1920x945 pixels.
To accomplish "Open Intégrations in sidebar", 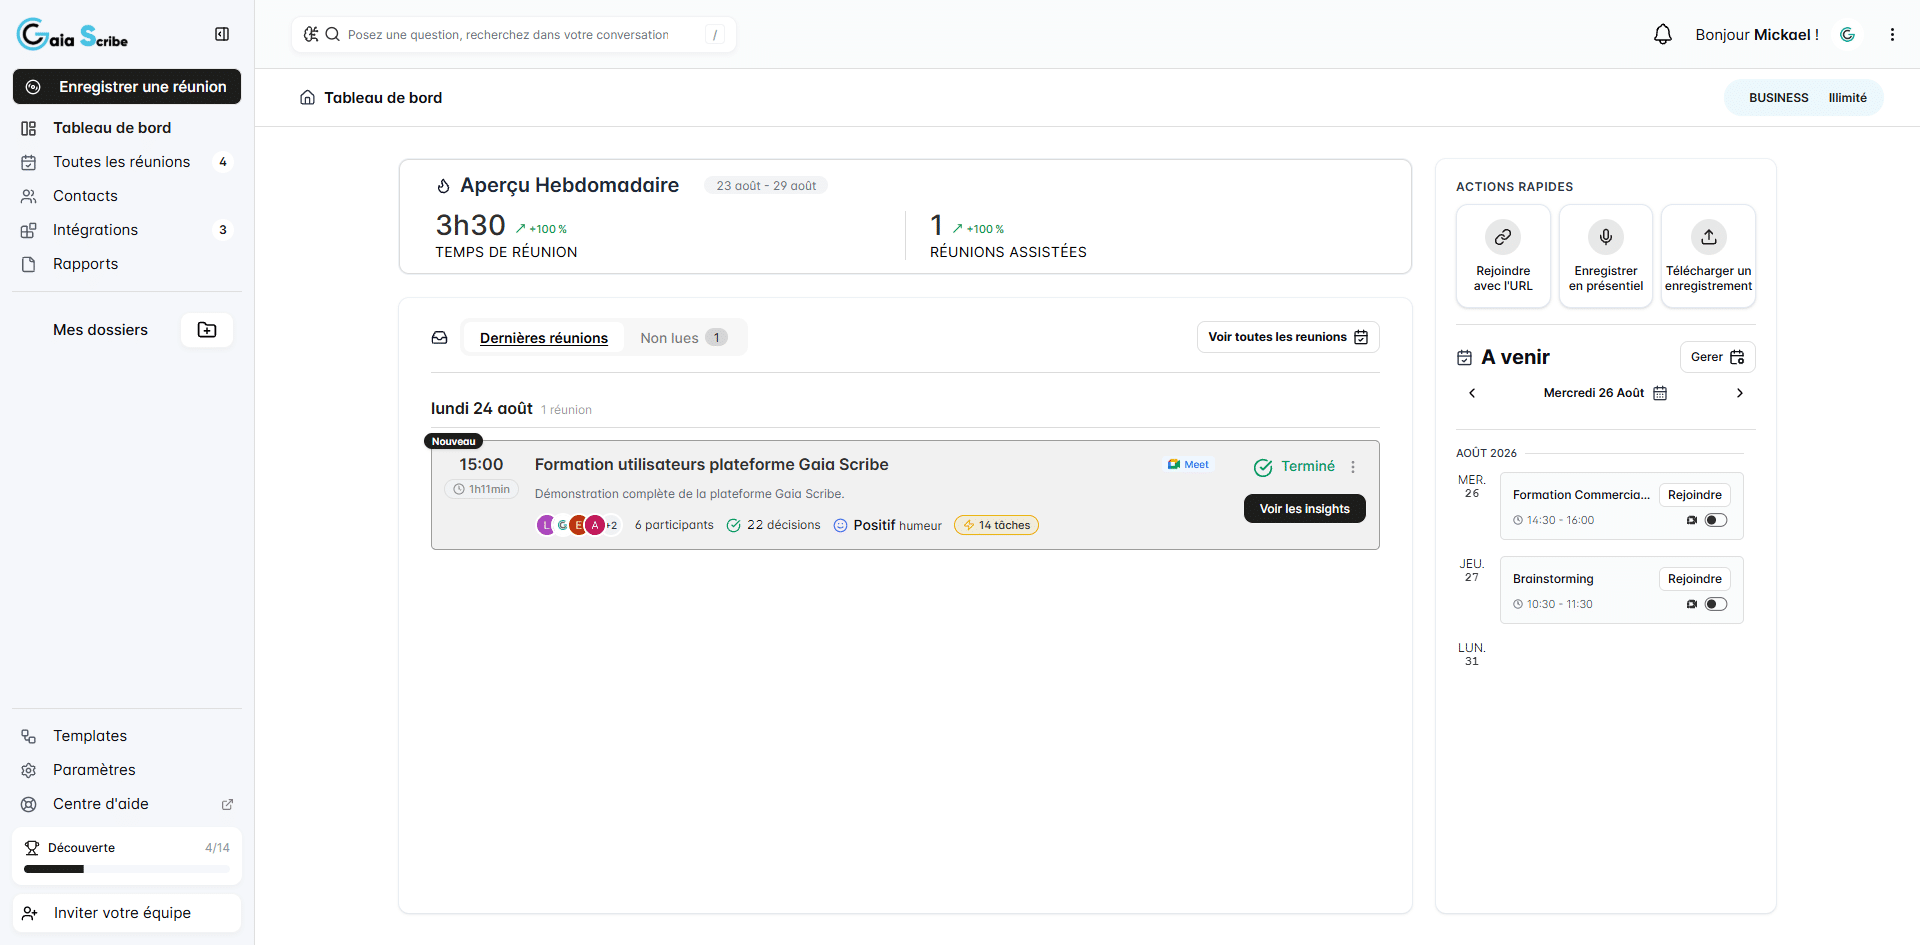I will pos(126,230).
